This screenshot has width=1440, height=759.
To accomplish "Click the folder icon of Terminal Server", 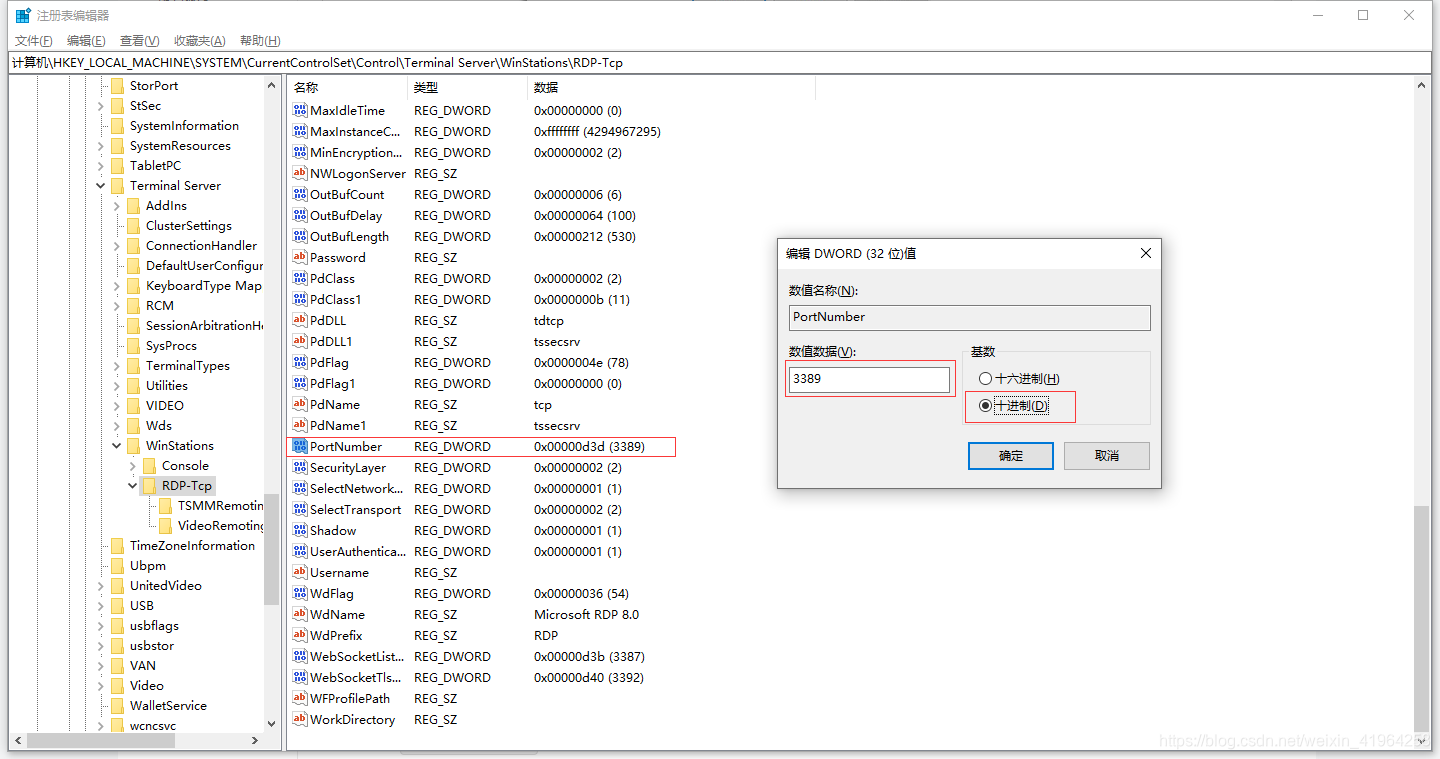I will point(118,185).
